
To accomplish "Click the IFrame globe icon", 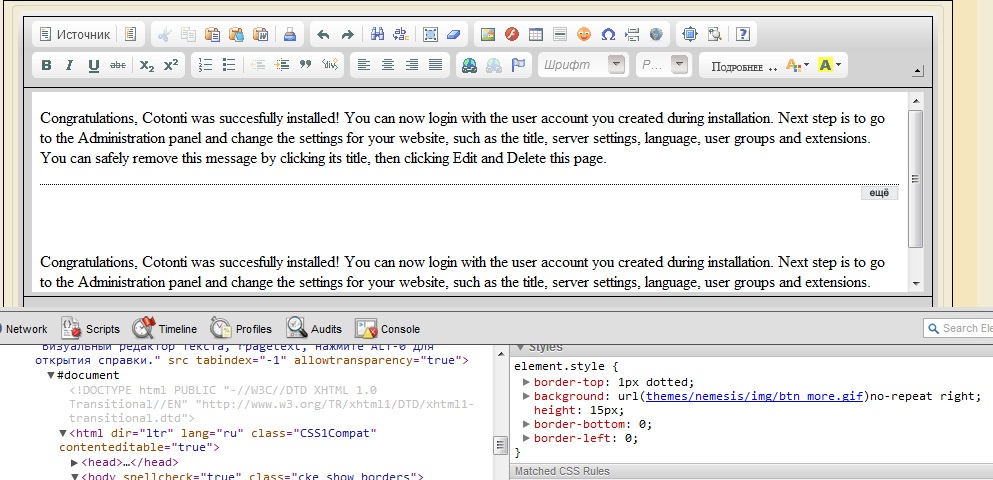I will pos(656,34).
